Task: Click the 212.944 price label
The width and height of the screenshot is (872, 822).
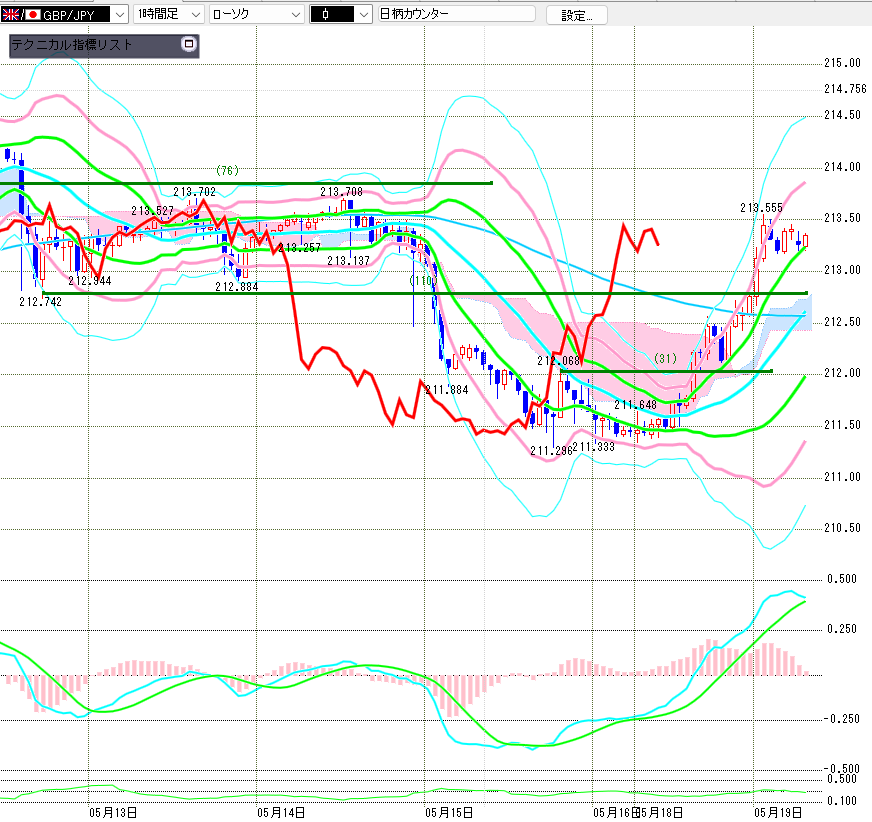Action: pyautogui.click(x=90, y=281)
